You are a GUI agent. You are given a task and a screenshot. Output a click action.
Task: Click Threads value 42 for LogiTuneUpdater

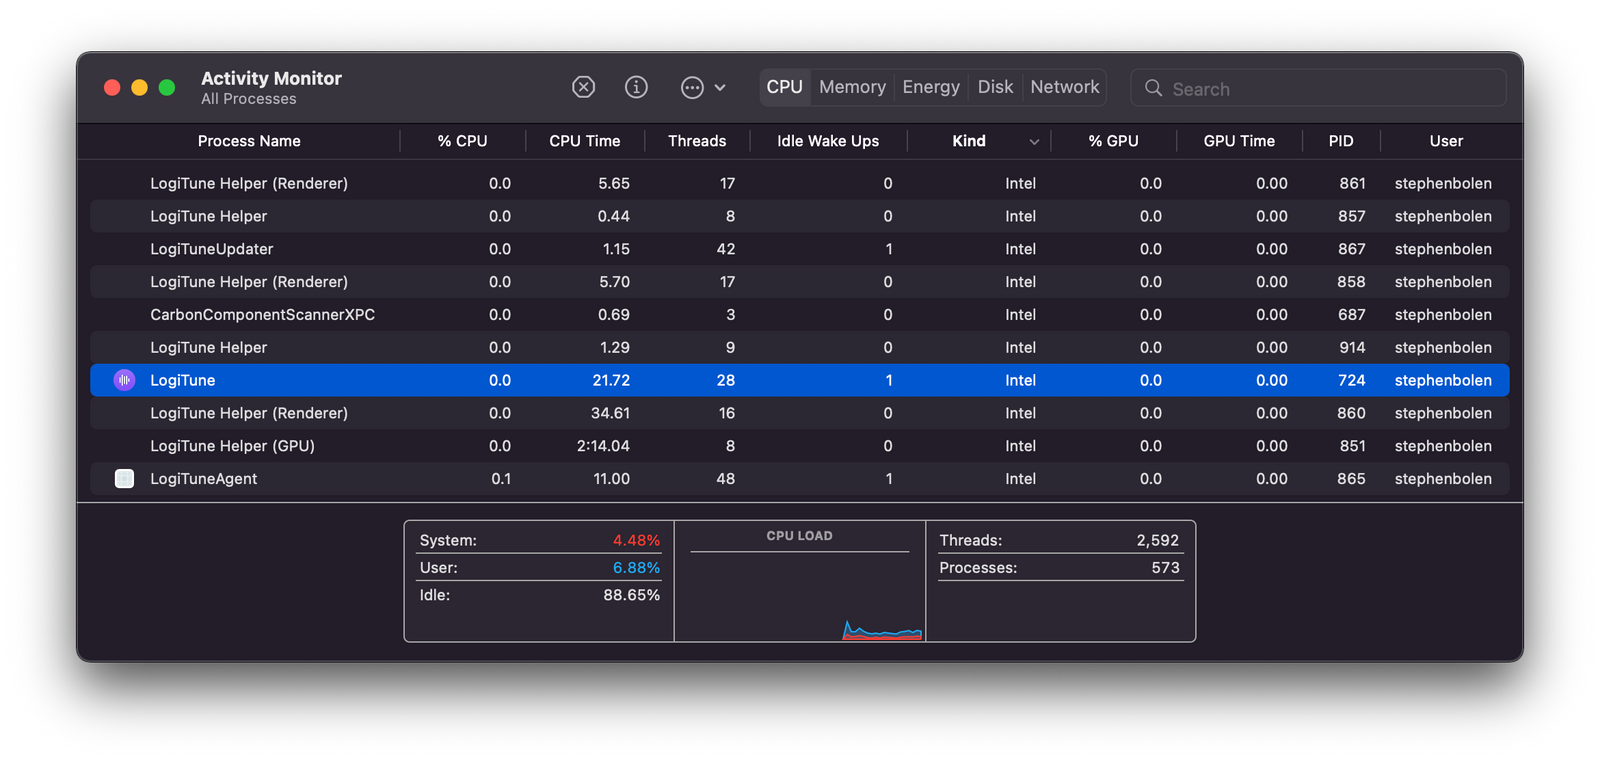725,249
